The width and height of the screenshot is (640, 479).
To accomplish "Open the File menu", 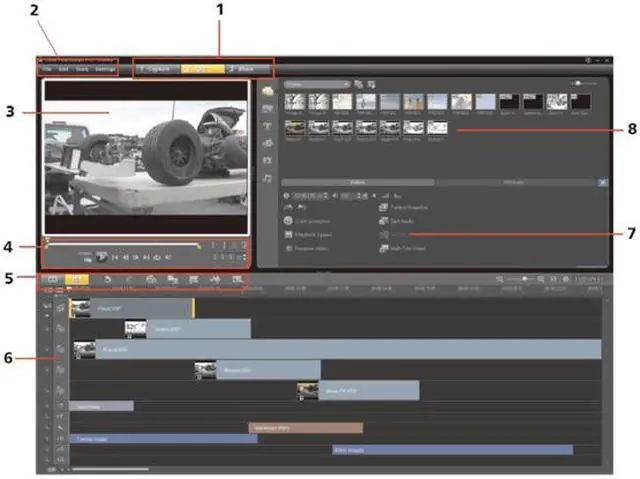I will pos(47,69).
